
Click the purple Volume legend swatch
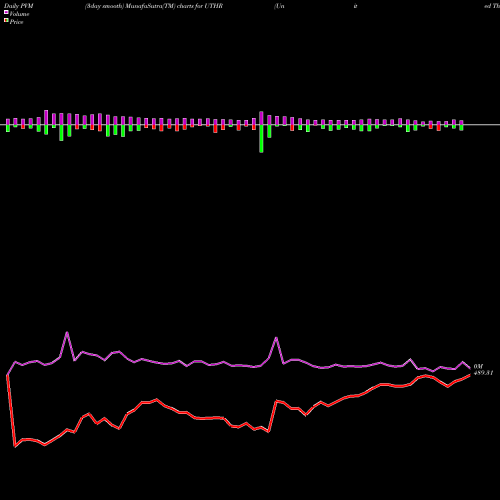point(6,12)
